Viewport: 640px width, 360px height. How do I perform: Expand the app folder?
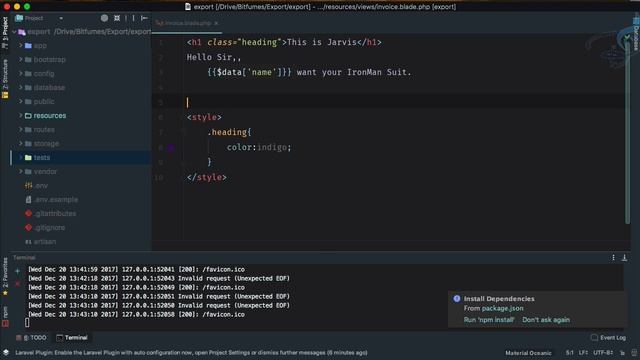click(20, 45)
